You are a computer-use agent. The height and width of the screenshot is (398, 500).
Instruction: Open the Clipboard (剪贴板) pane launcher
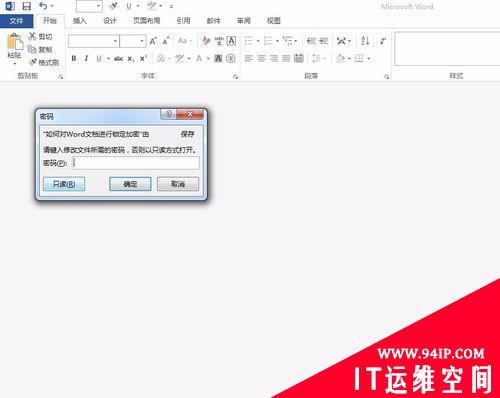(x=61, y=77)
